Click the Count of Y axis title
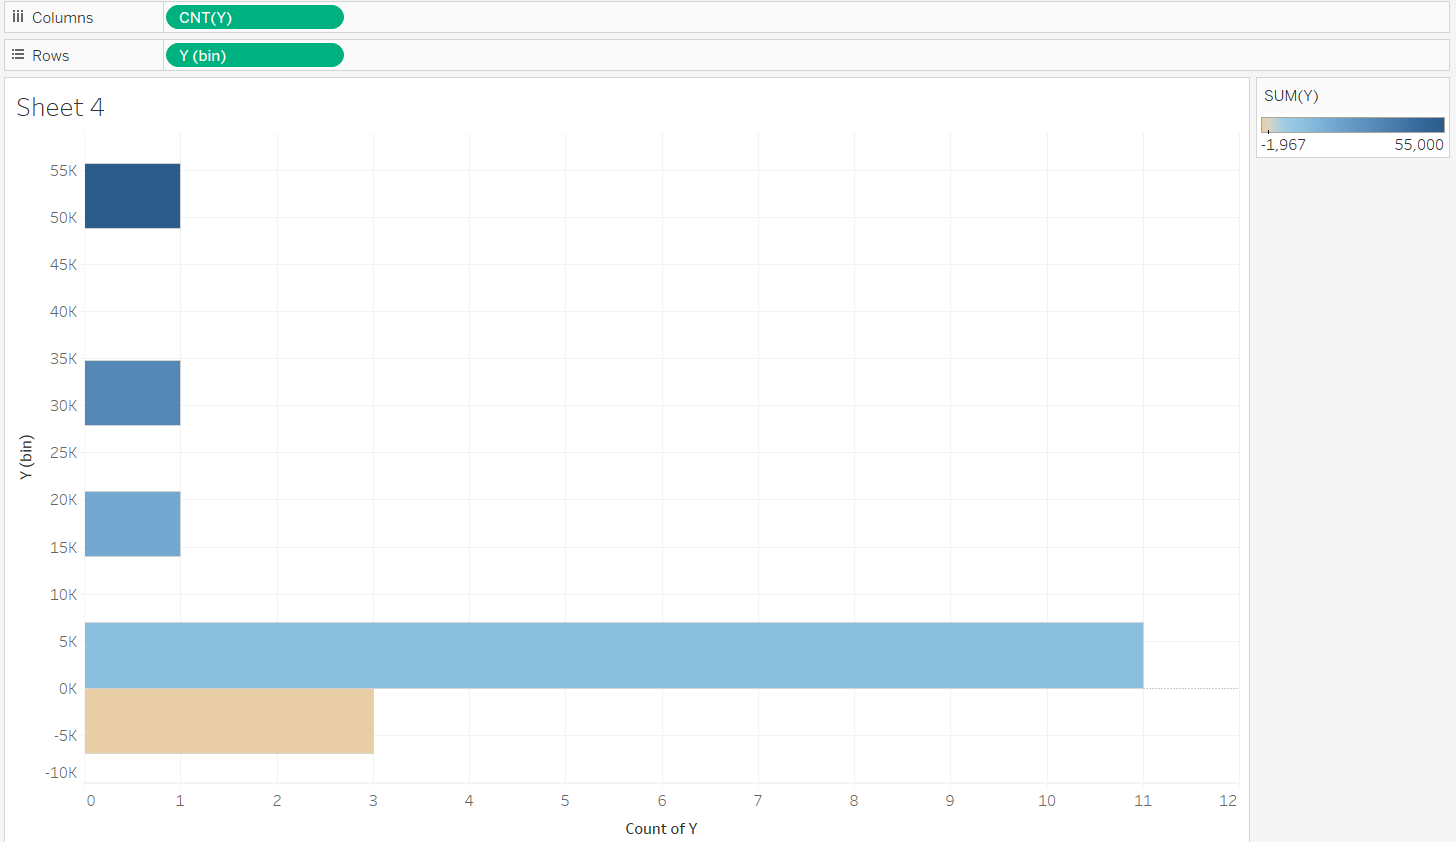The image size is (1456, 842). pos(661,828)
